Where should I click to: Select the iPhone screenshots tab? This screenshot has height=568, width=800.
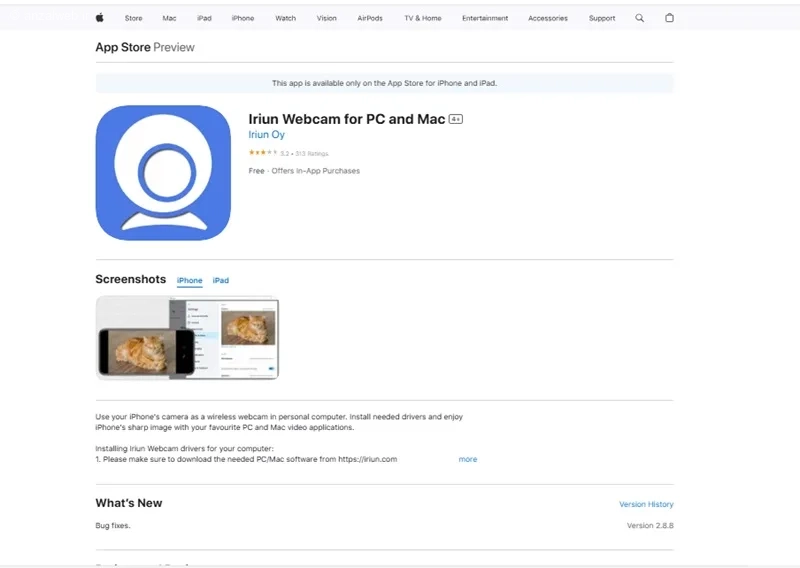click(190, 280)
